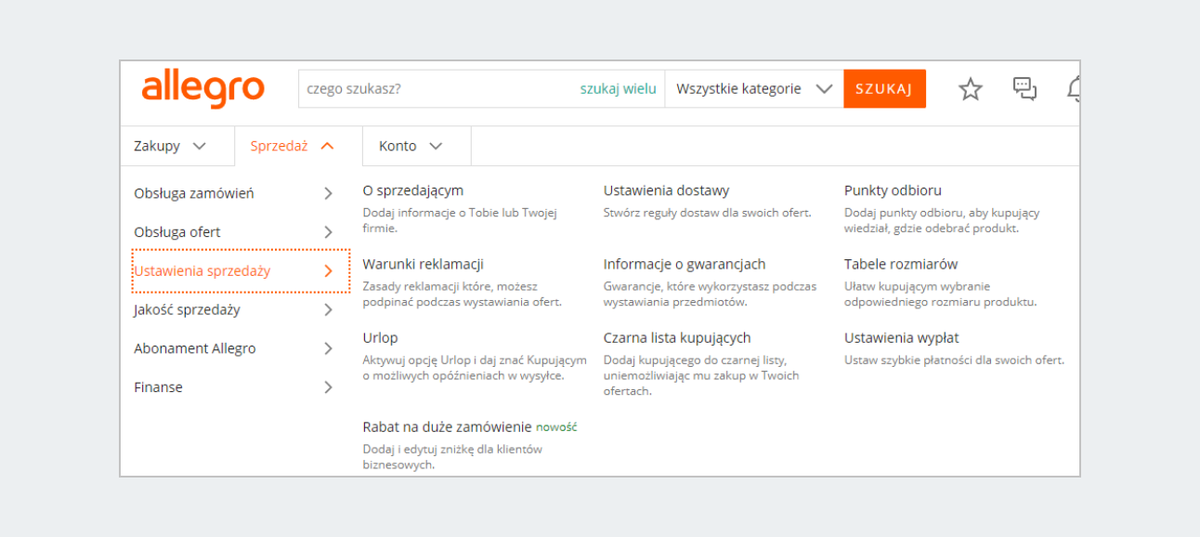Click description starting 'Dodaj punkty odbioru'
1200x537 pixels.
(x=942, y=220)
